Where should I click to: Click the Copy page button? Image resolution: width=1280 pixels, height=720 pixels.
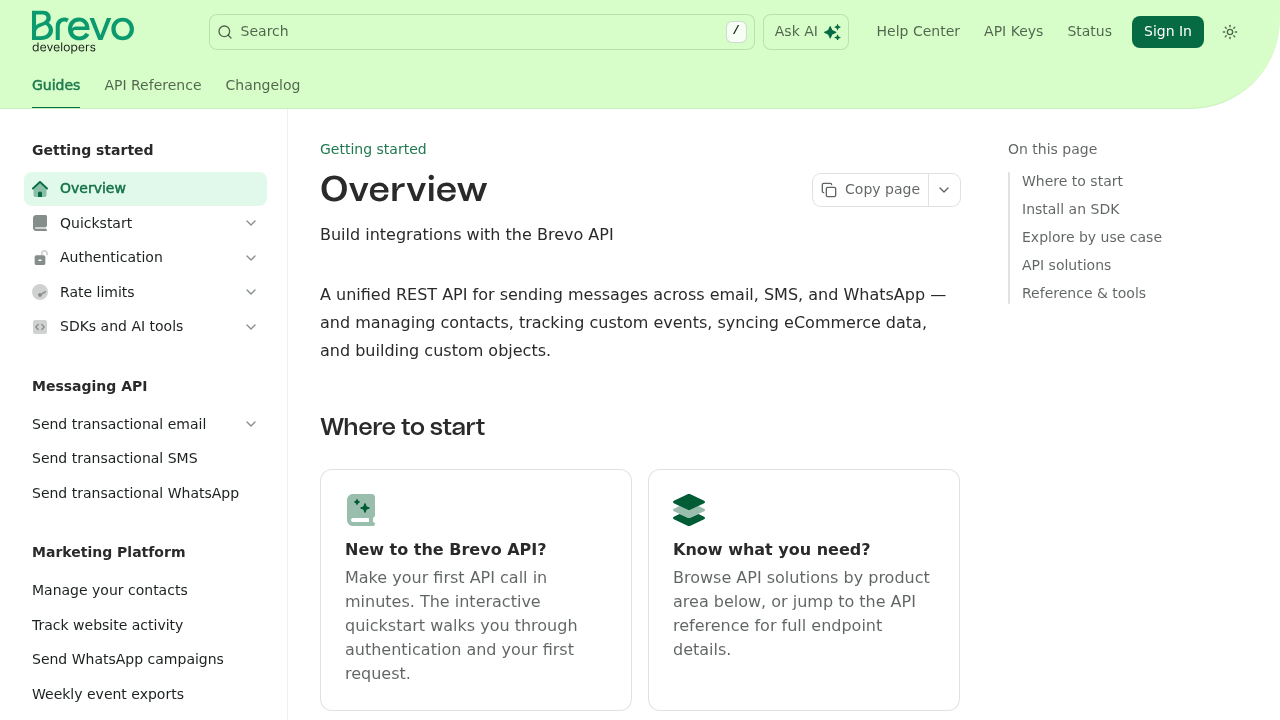click(x=871, y=190)
